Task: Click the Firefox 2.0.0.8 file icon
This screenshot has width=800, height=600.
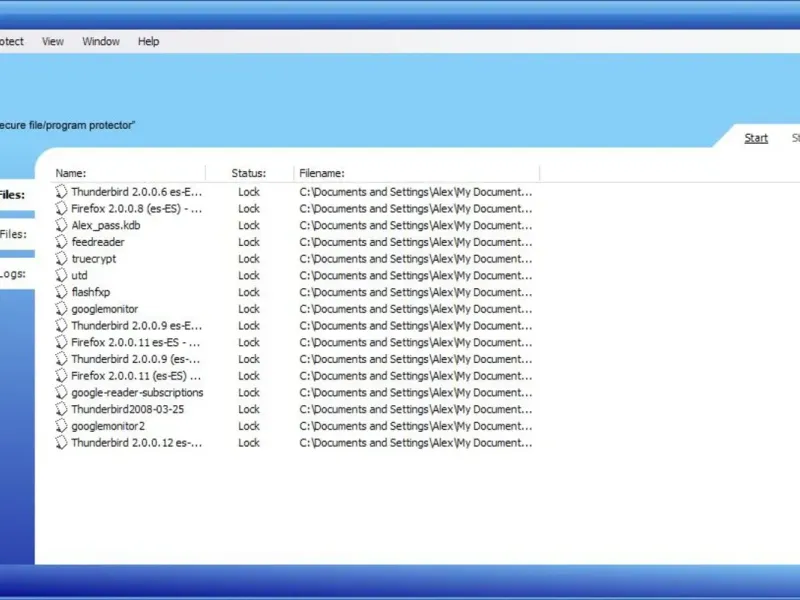Action: pos(61,209)
